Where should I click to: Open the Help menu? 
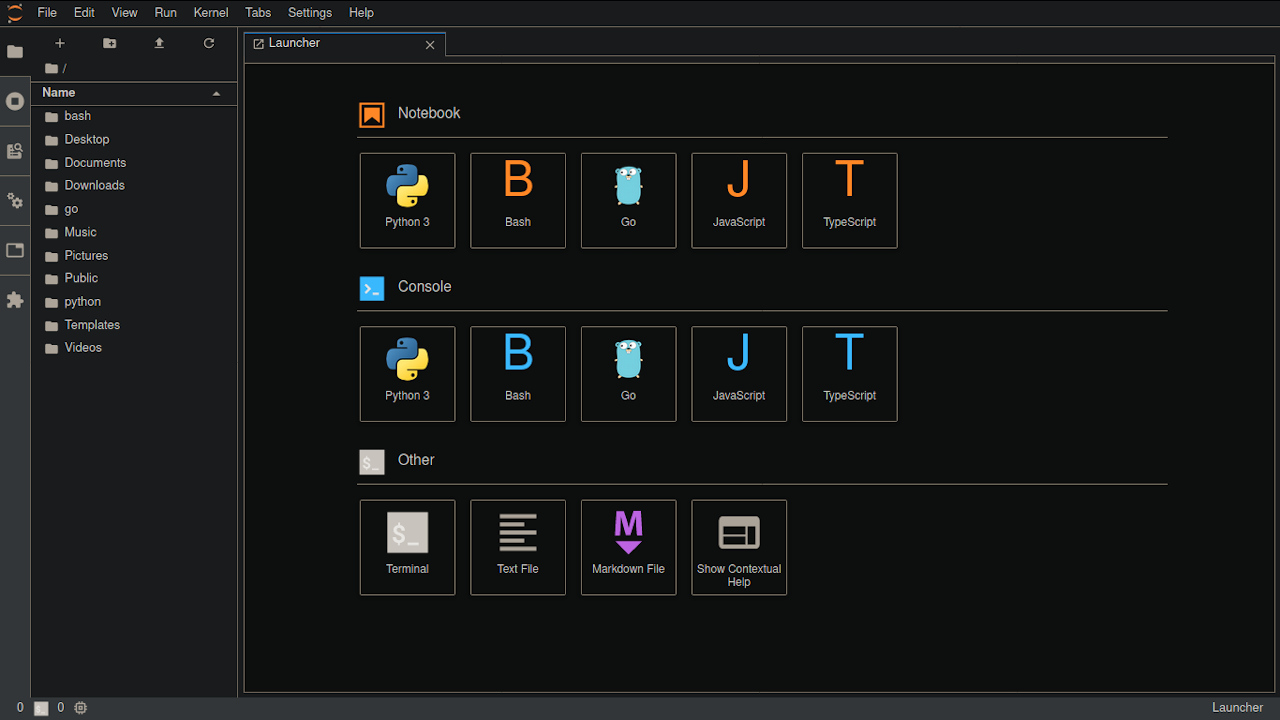coord(362,13)
